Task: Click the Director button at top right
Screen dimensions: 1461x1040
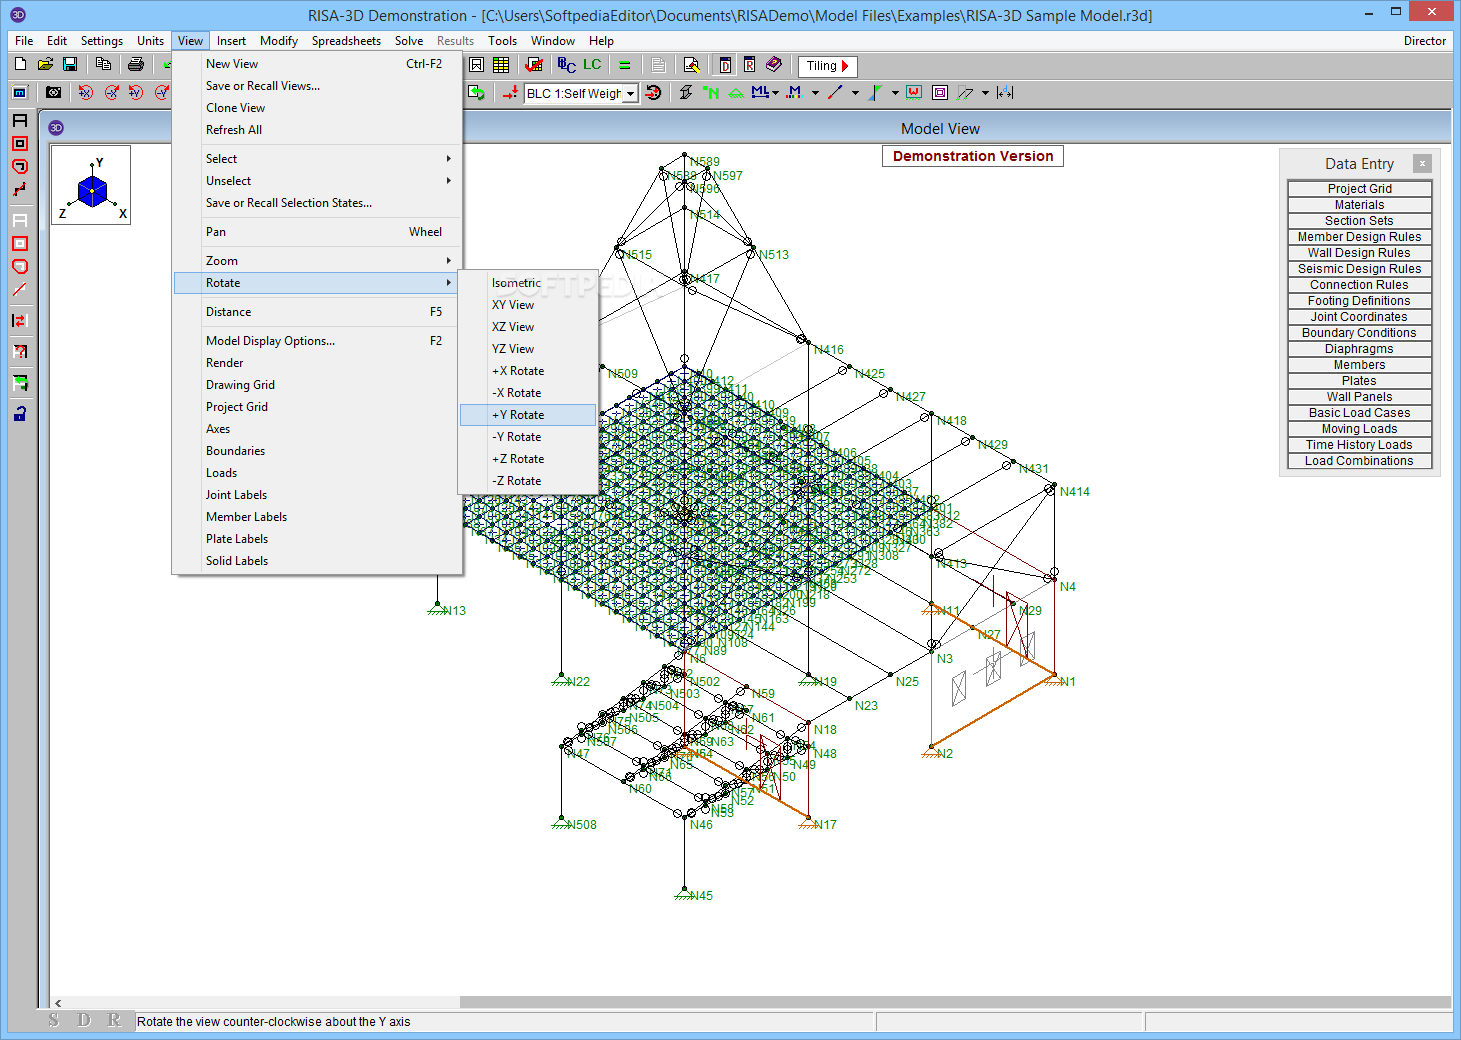Action: coord(1425,41)
